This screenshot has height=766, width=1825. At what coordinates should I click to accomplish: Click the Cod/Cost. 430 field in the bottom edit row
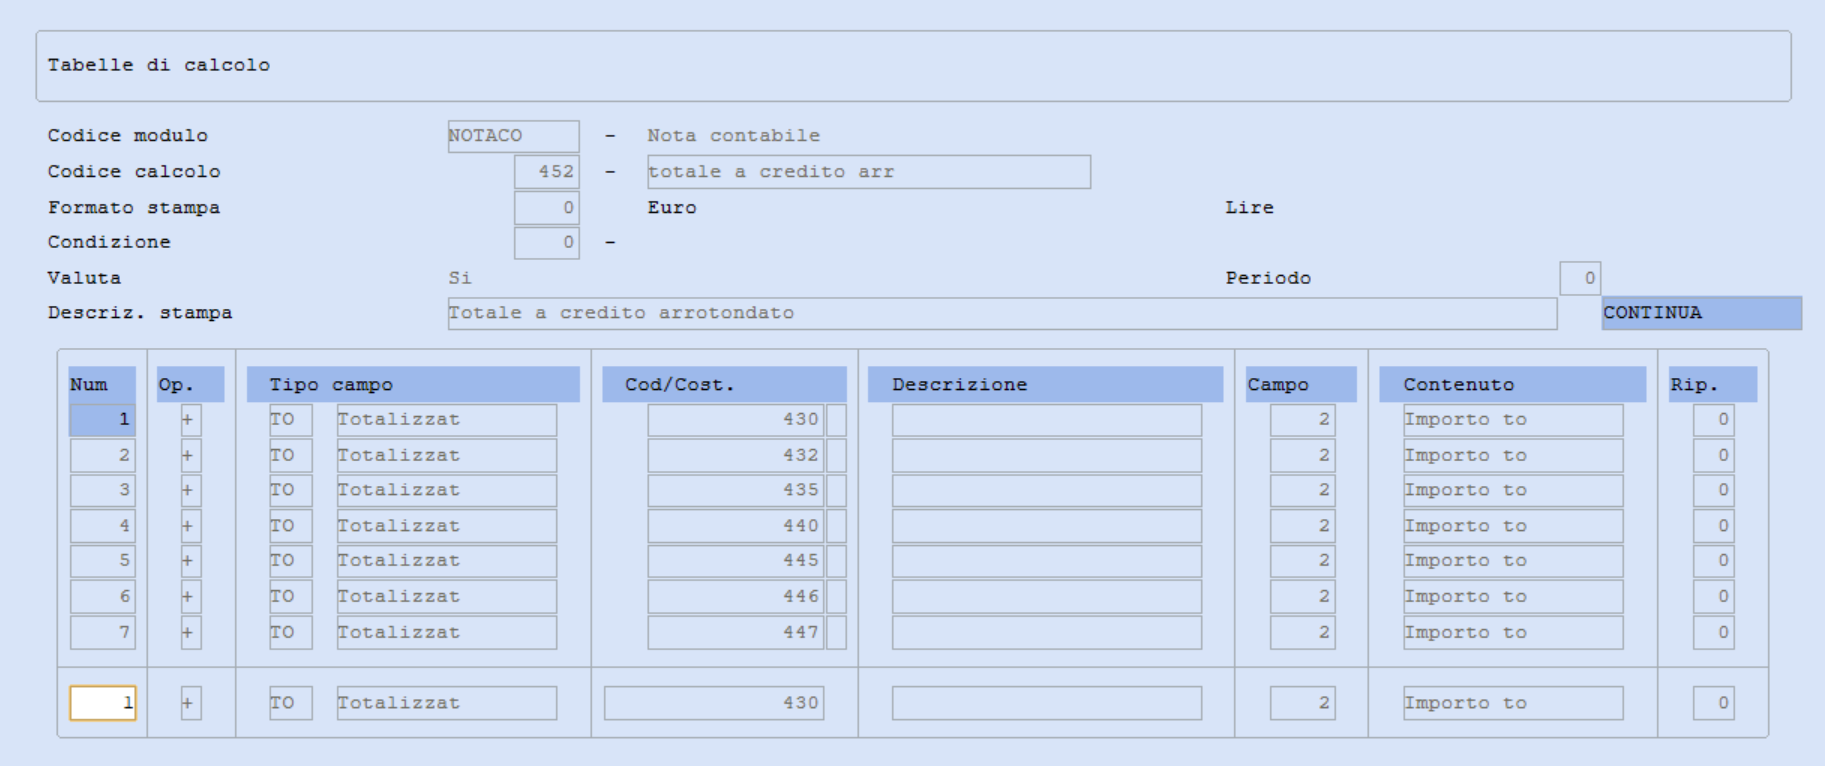click(x=714, y=703)
